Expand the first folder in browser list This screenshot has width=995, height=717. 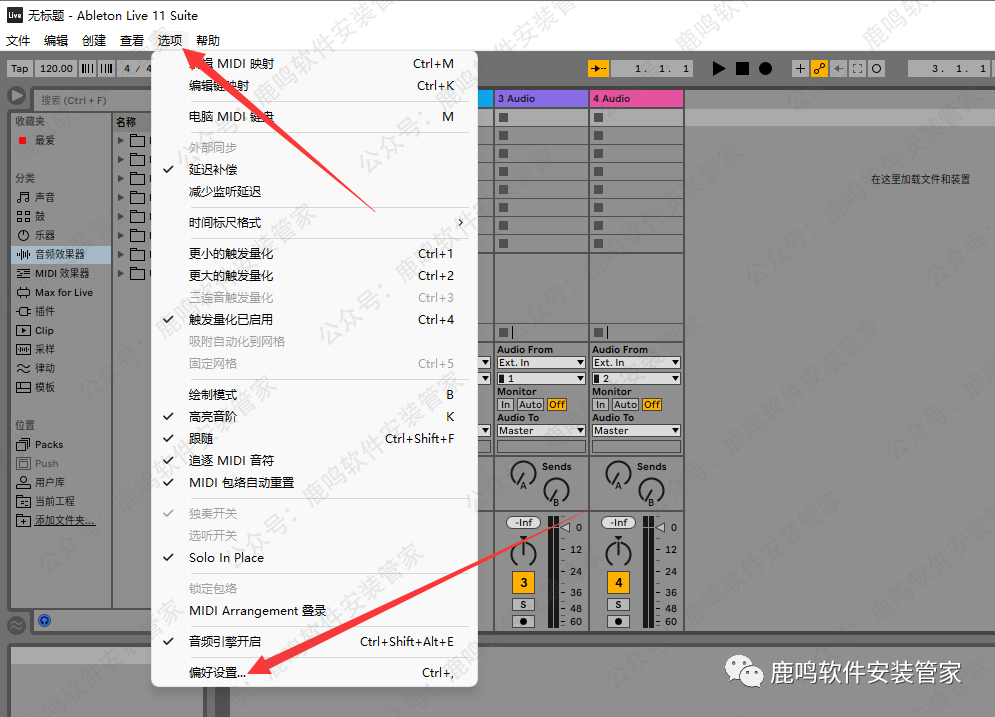[x=121, y=140]
